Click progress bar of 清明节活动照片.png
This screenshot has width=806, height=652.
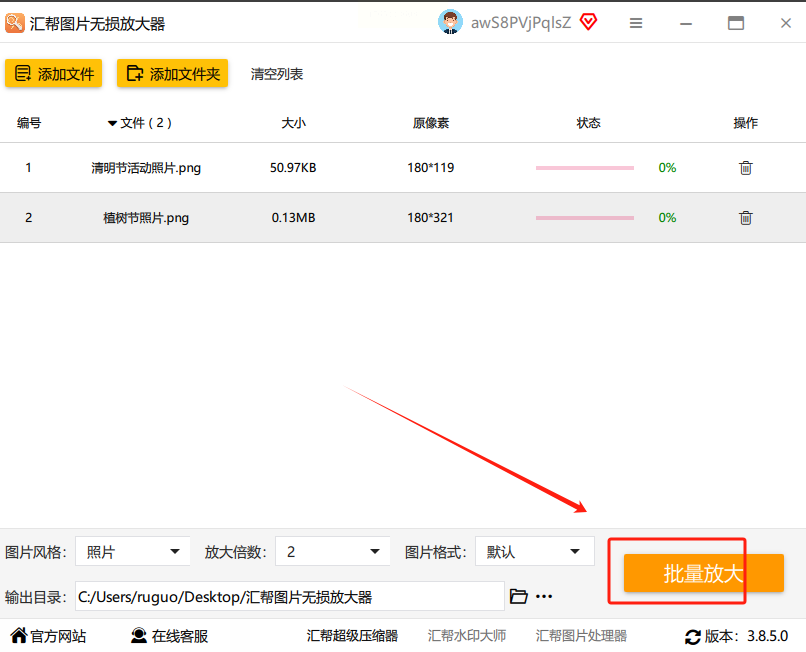[x=584, y=168]
